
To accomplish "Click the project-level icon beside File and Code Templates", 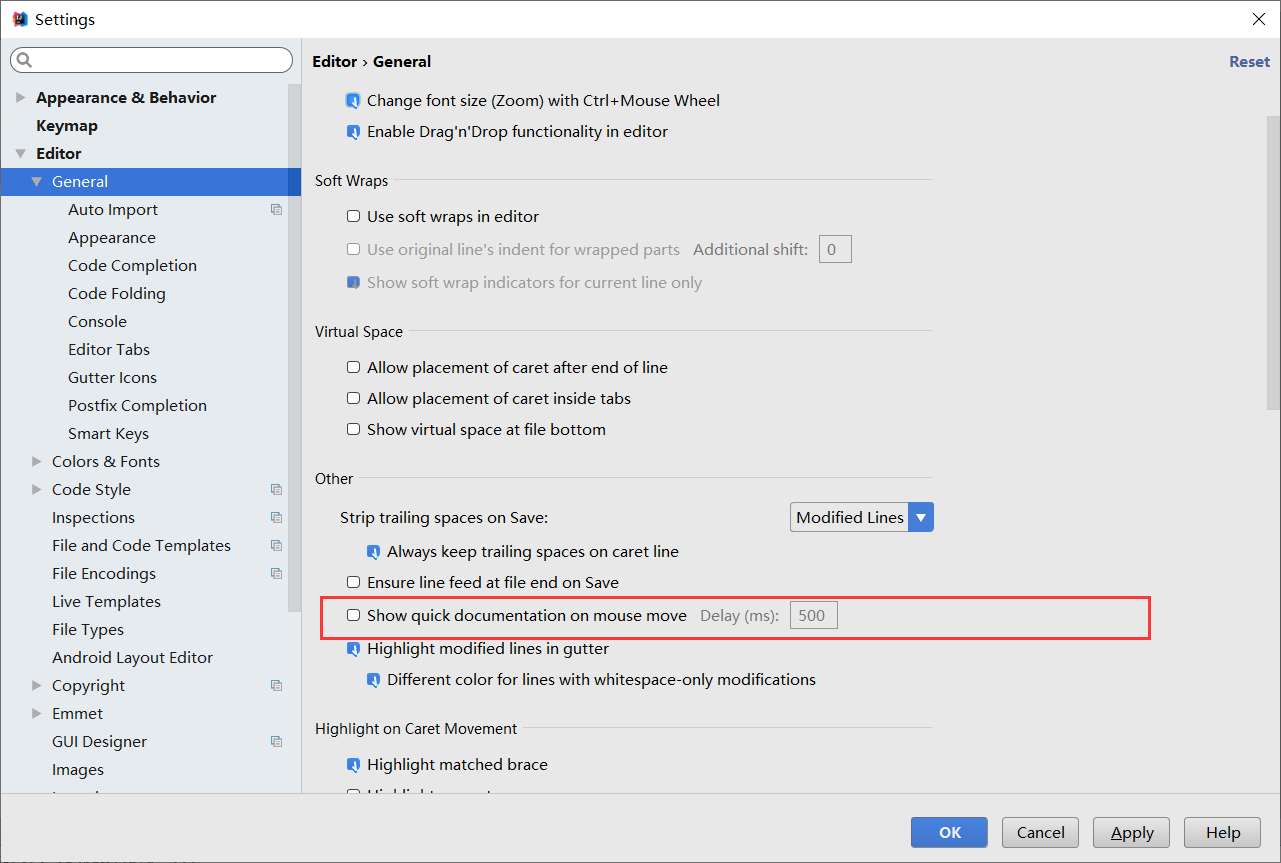I will [276, 546].
